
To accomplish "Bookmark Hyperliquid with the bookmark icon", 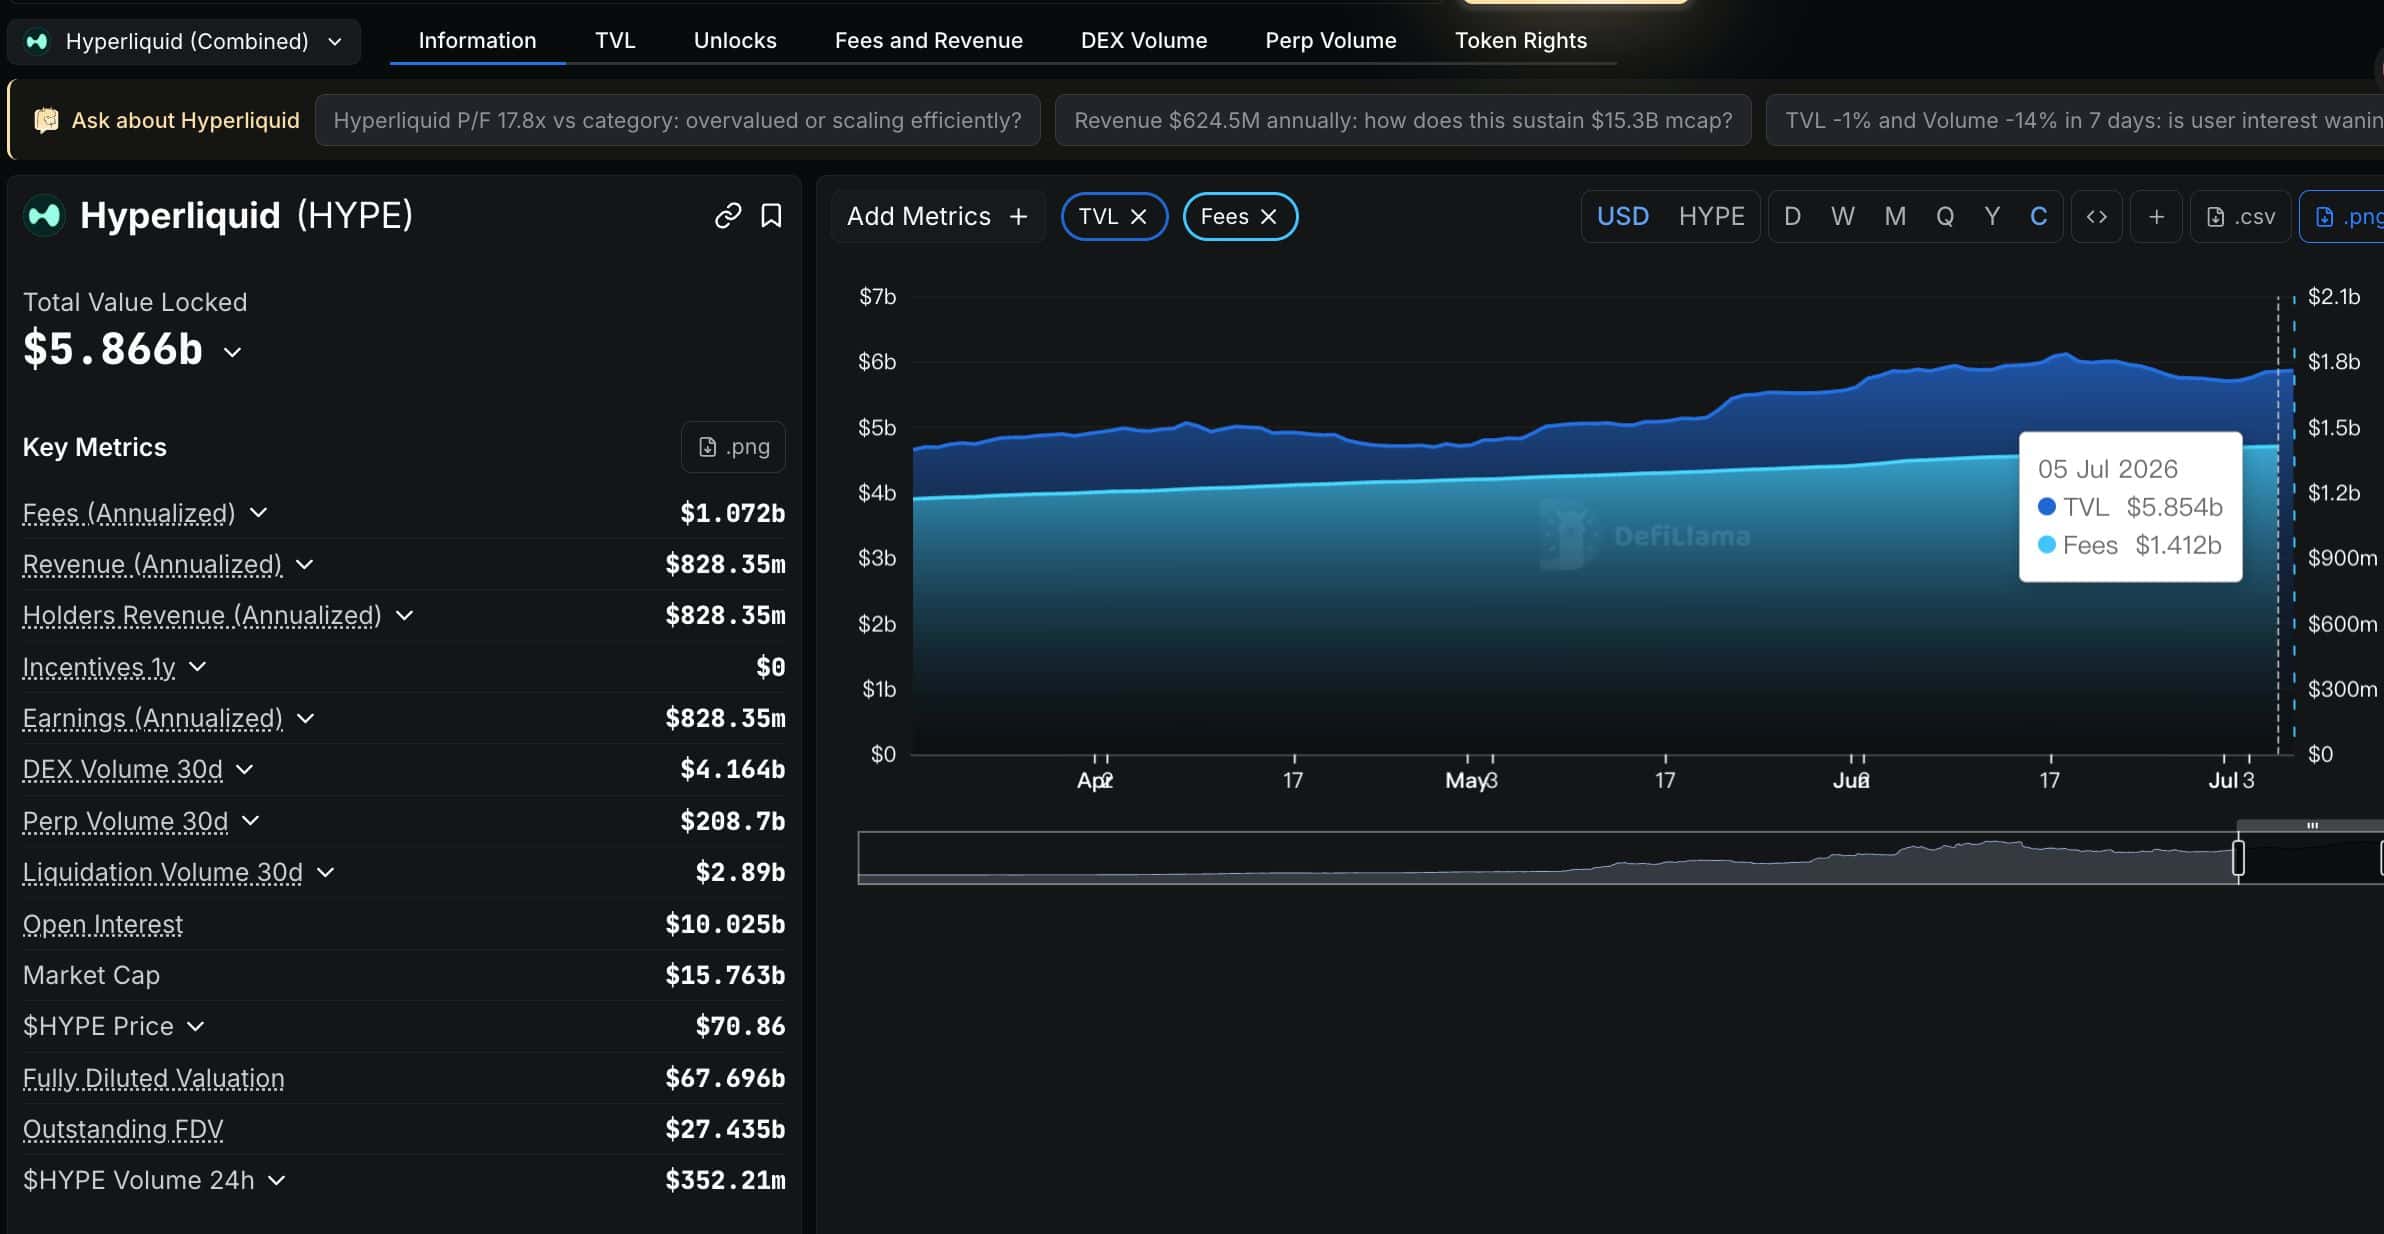I will pyautogui.click(x=771, y=216).
